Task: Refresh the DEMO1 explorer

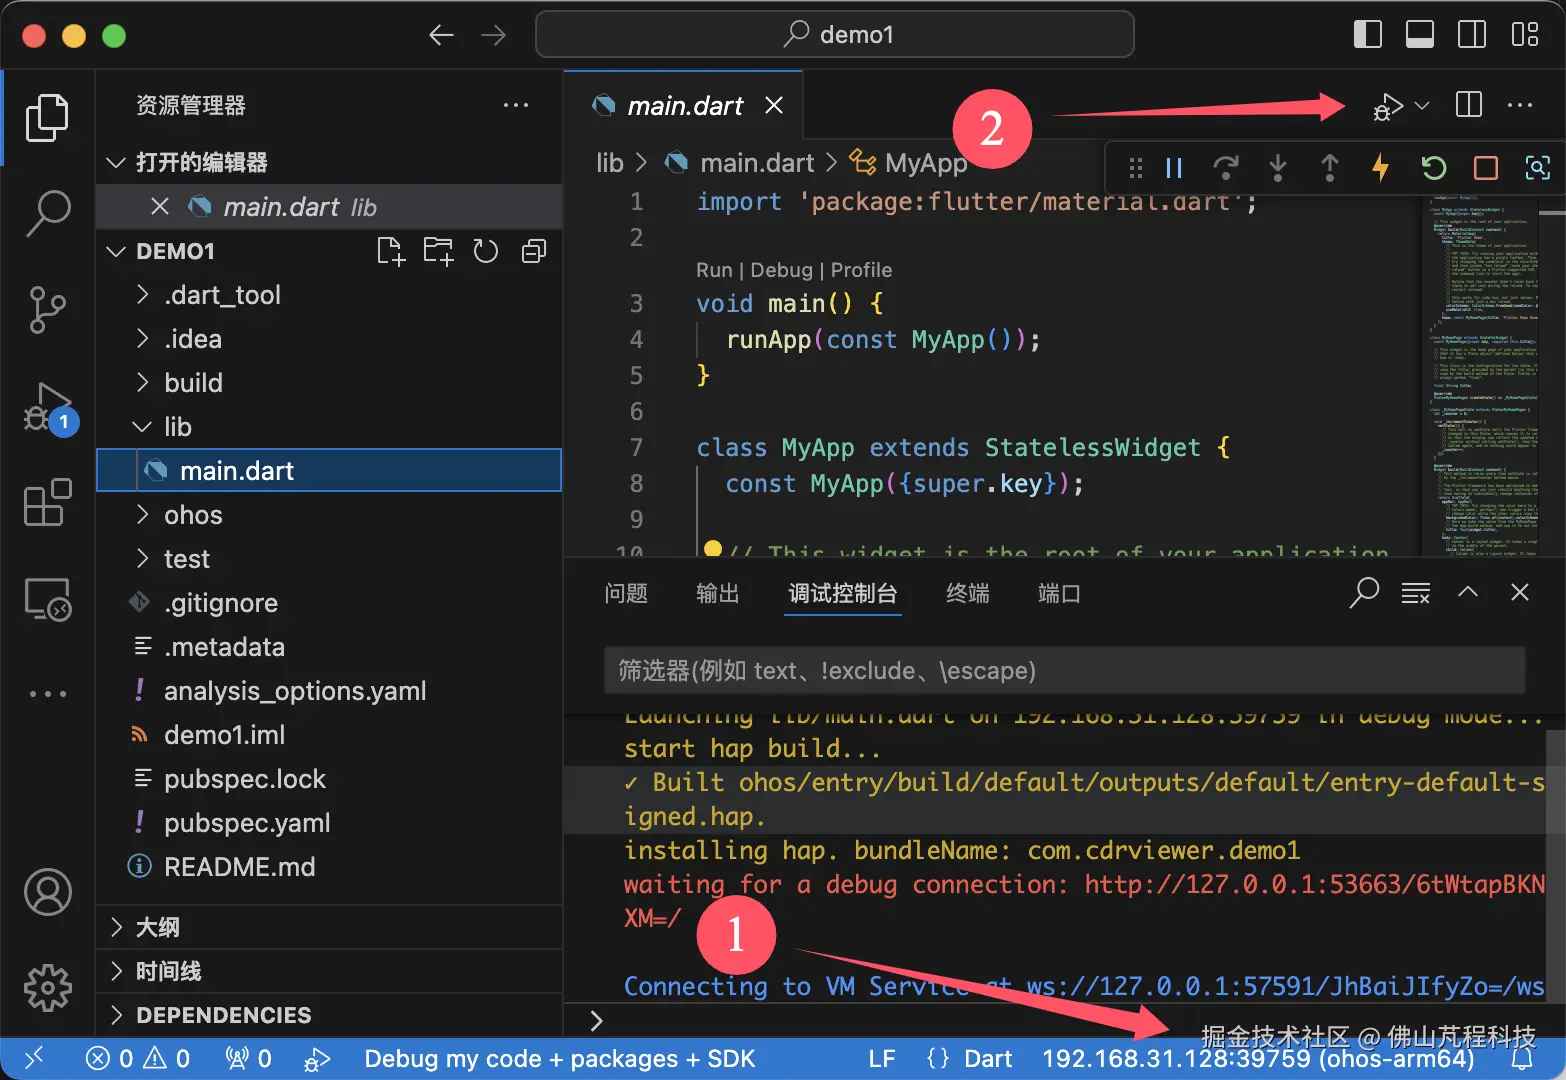Action: 486,251
